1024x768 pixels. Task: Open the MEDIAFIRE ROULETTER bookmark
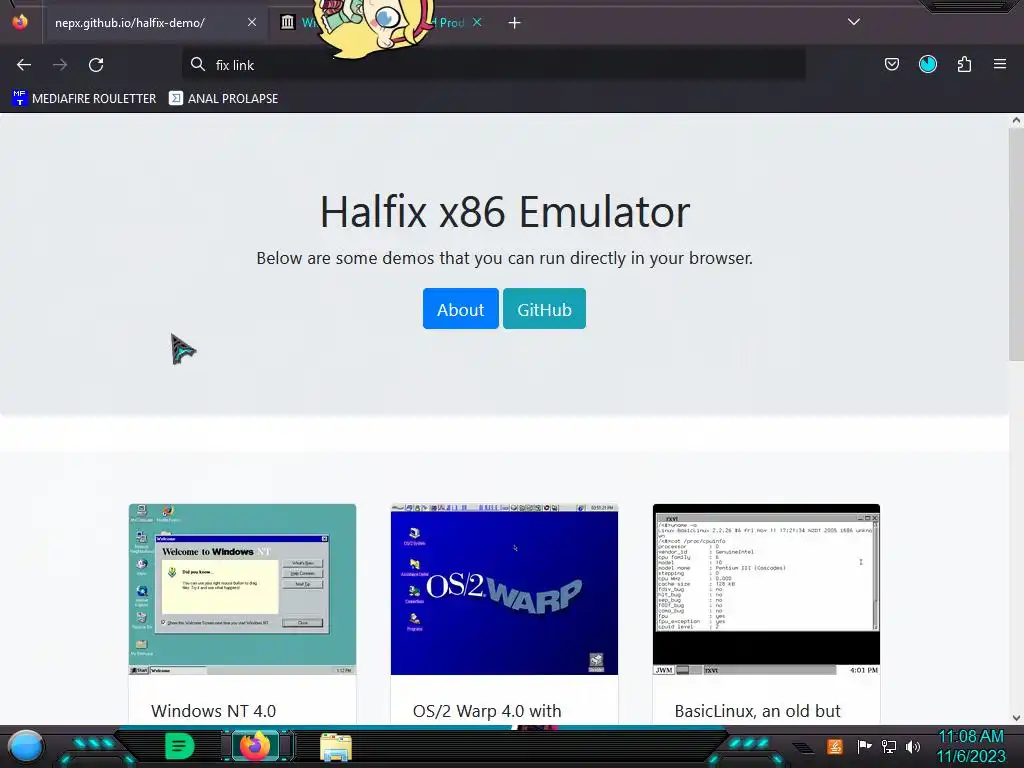pos(84,99)
